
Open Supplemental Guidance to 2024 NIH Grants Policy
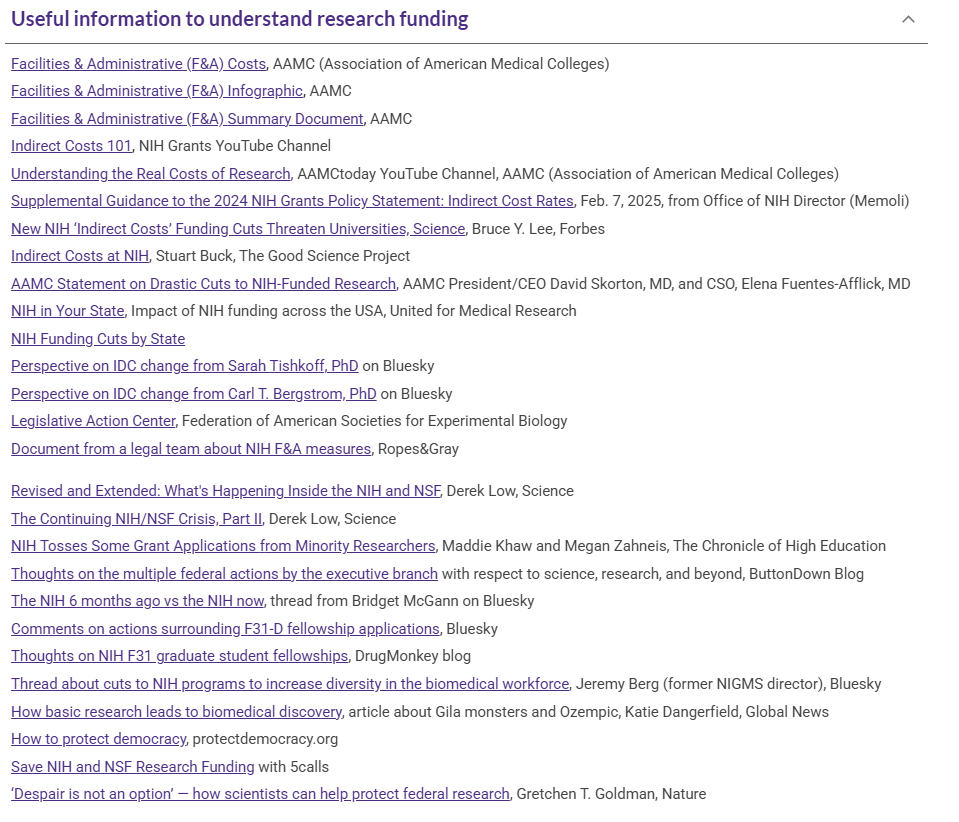tap(292, 201)
